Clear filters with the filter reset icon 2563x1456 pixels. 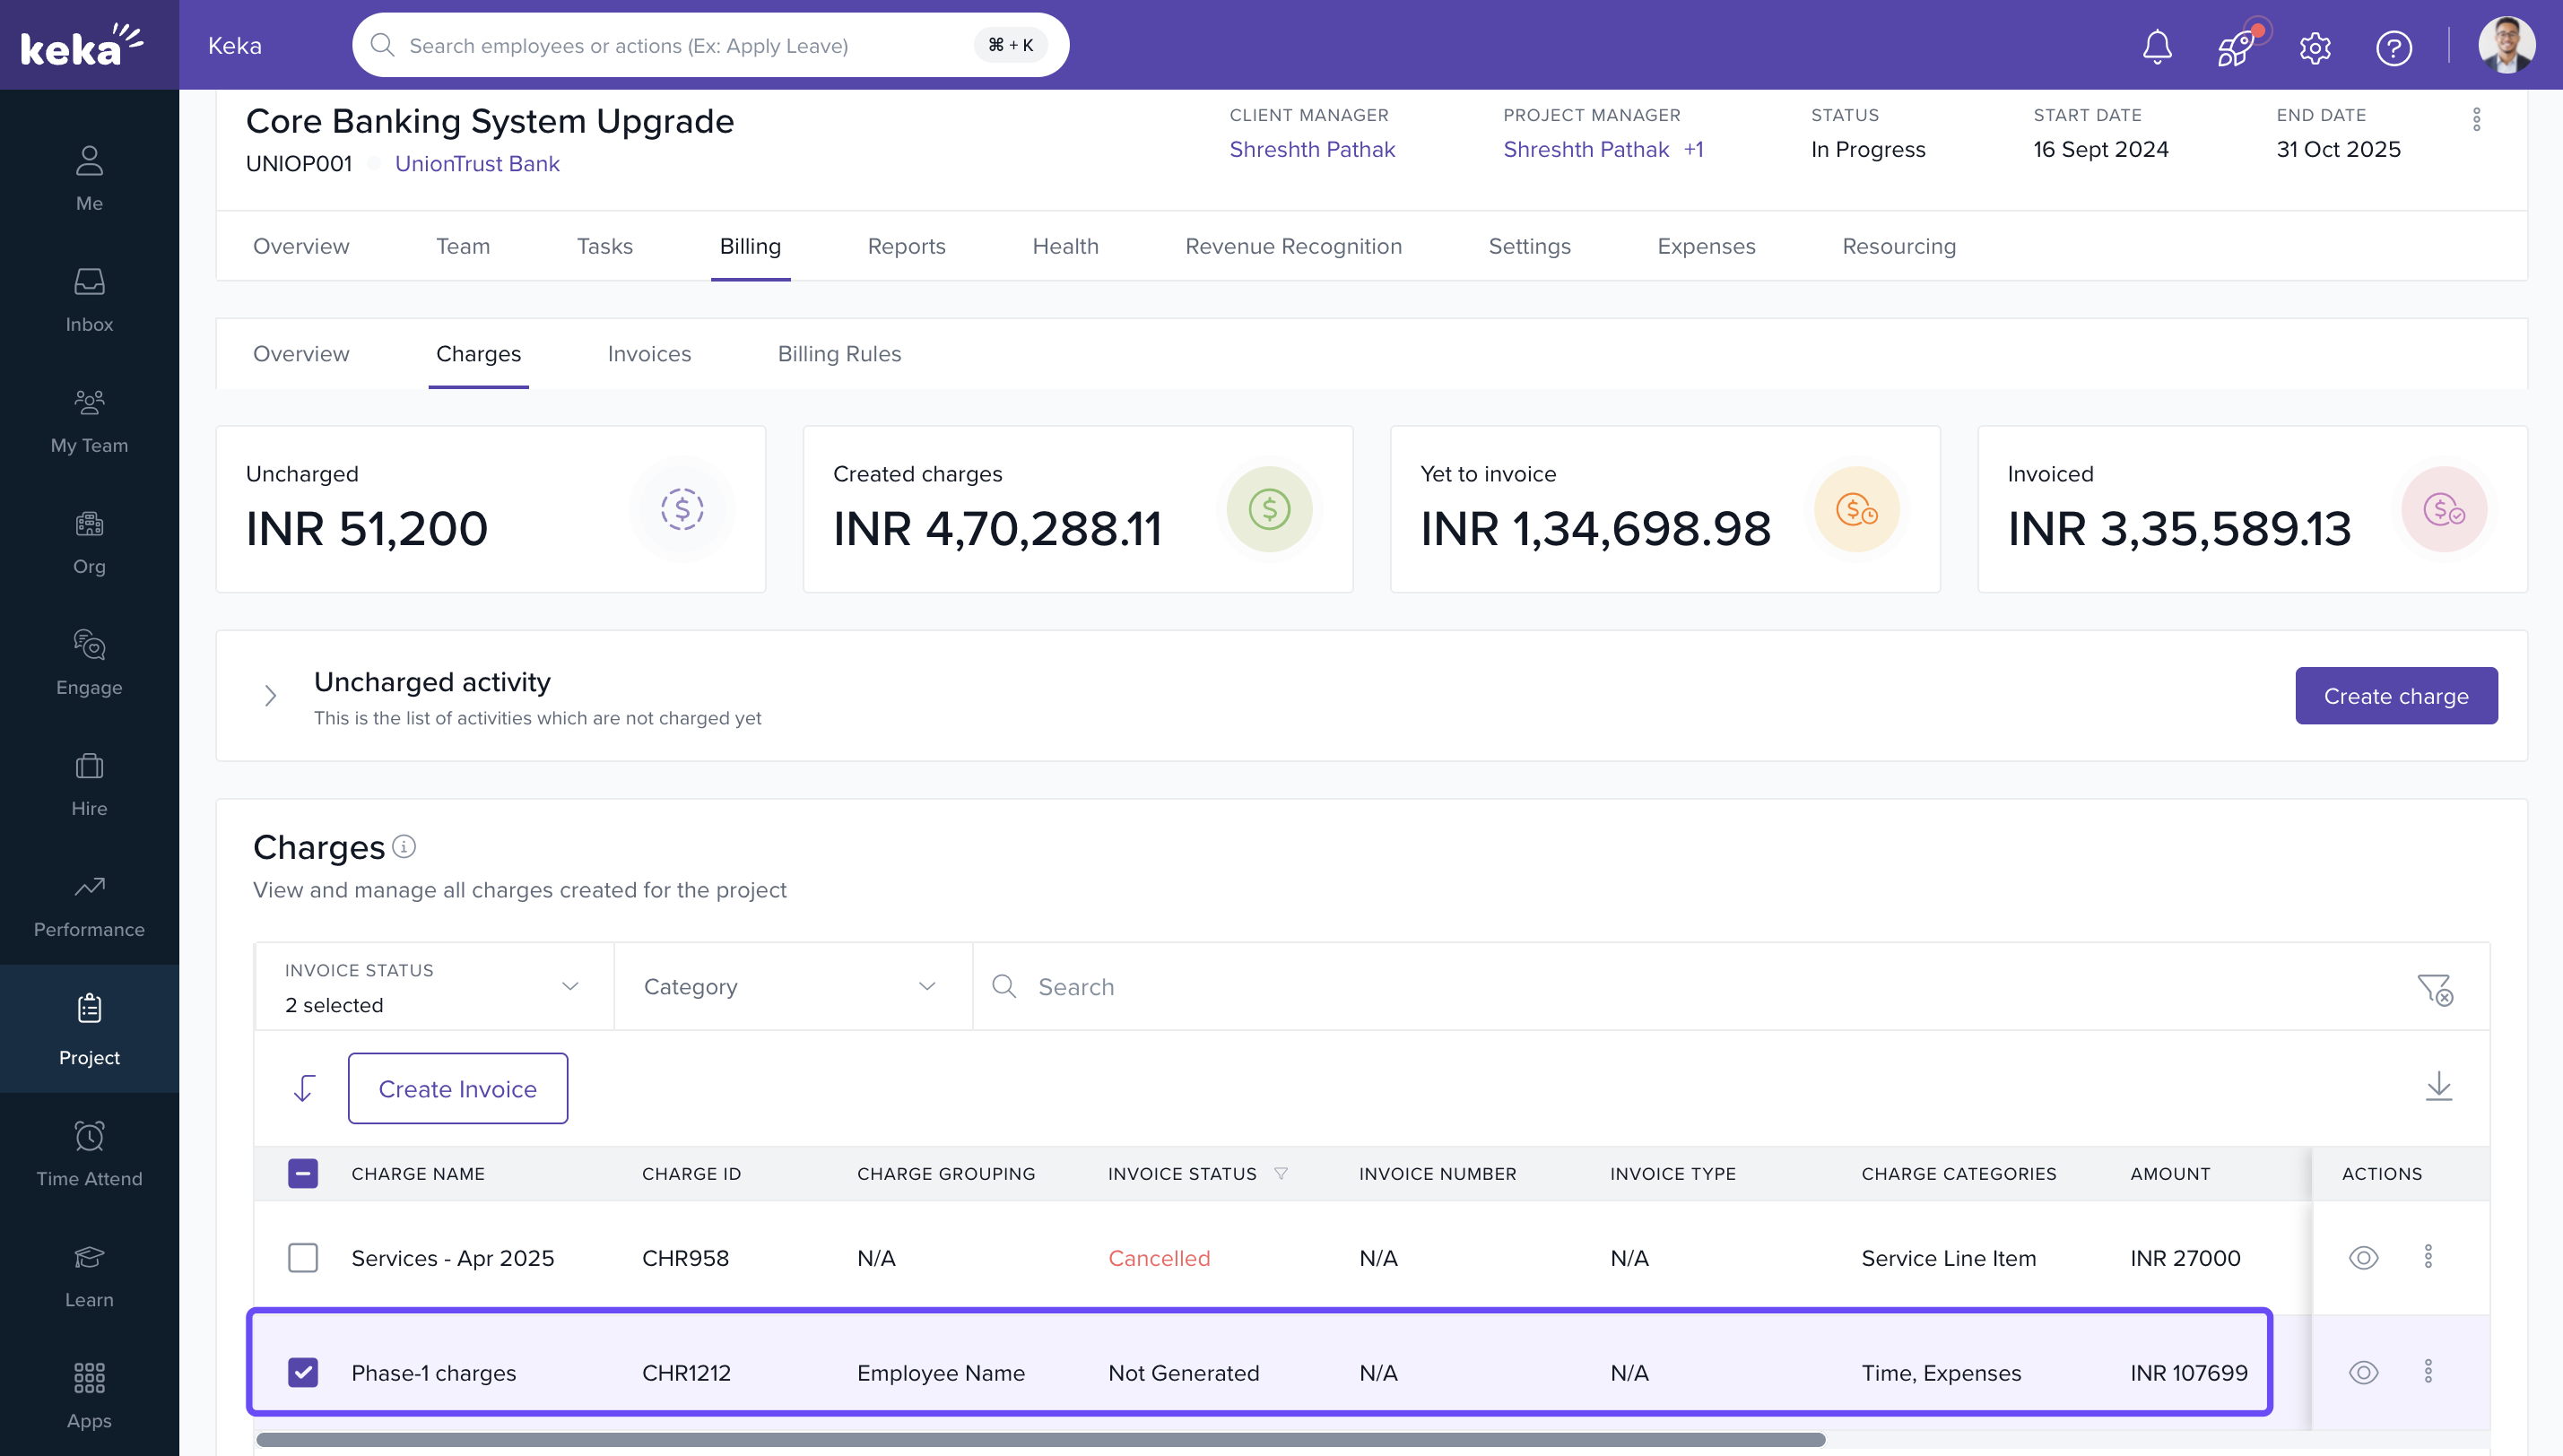pyautogui.click(x=2434, y=989)
